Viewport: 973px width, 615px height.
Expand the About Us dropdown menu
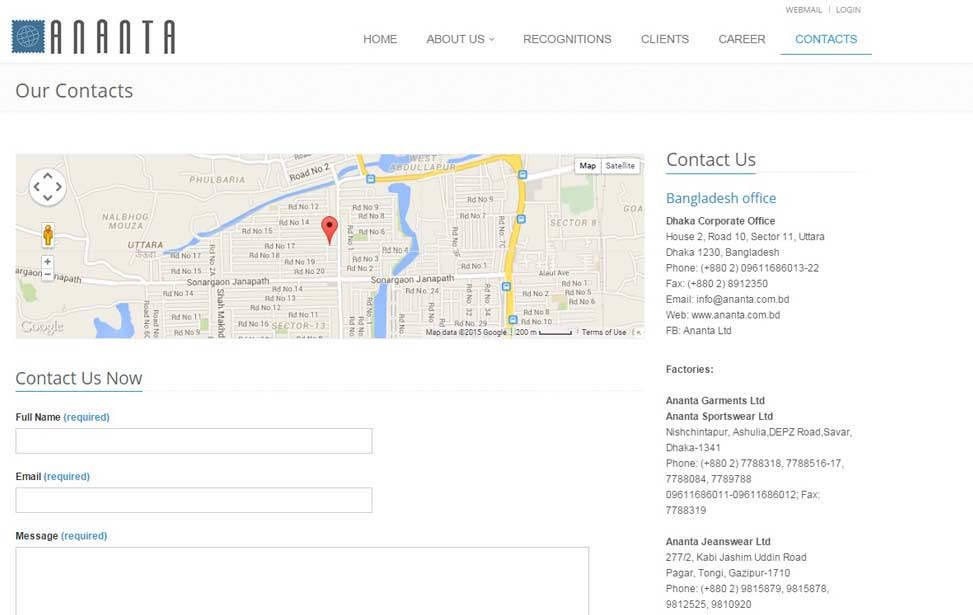[x=460, y=39]
